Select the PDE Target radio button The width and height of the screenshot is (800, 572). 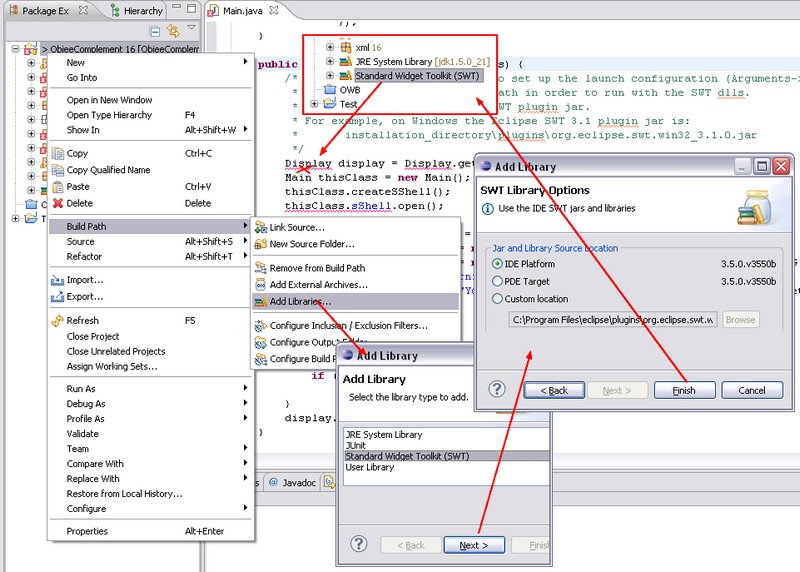pyautogui.click(x=498, y=281)
